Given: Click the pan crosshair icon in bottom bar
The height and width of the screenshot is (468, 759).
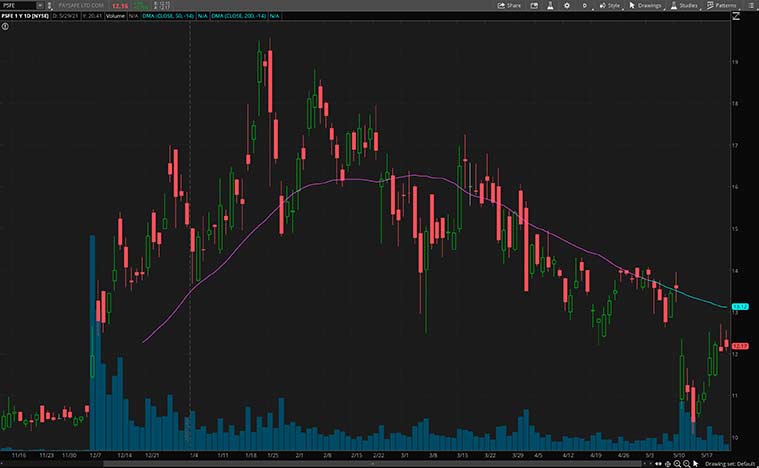Looking at the screenshot, I should (668, 464).
